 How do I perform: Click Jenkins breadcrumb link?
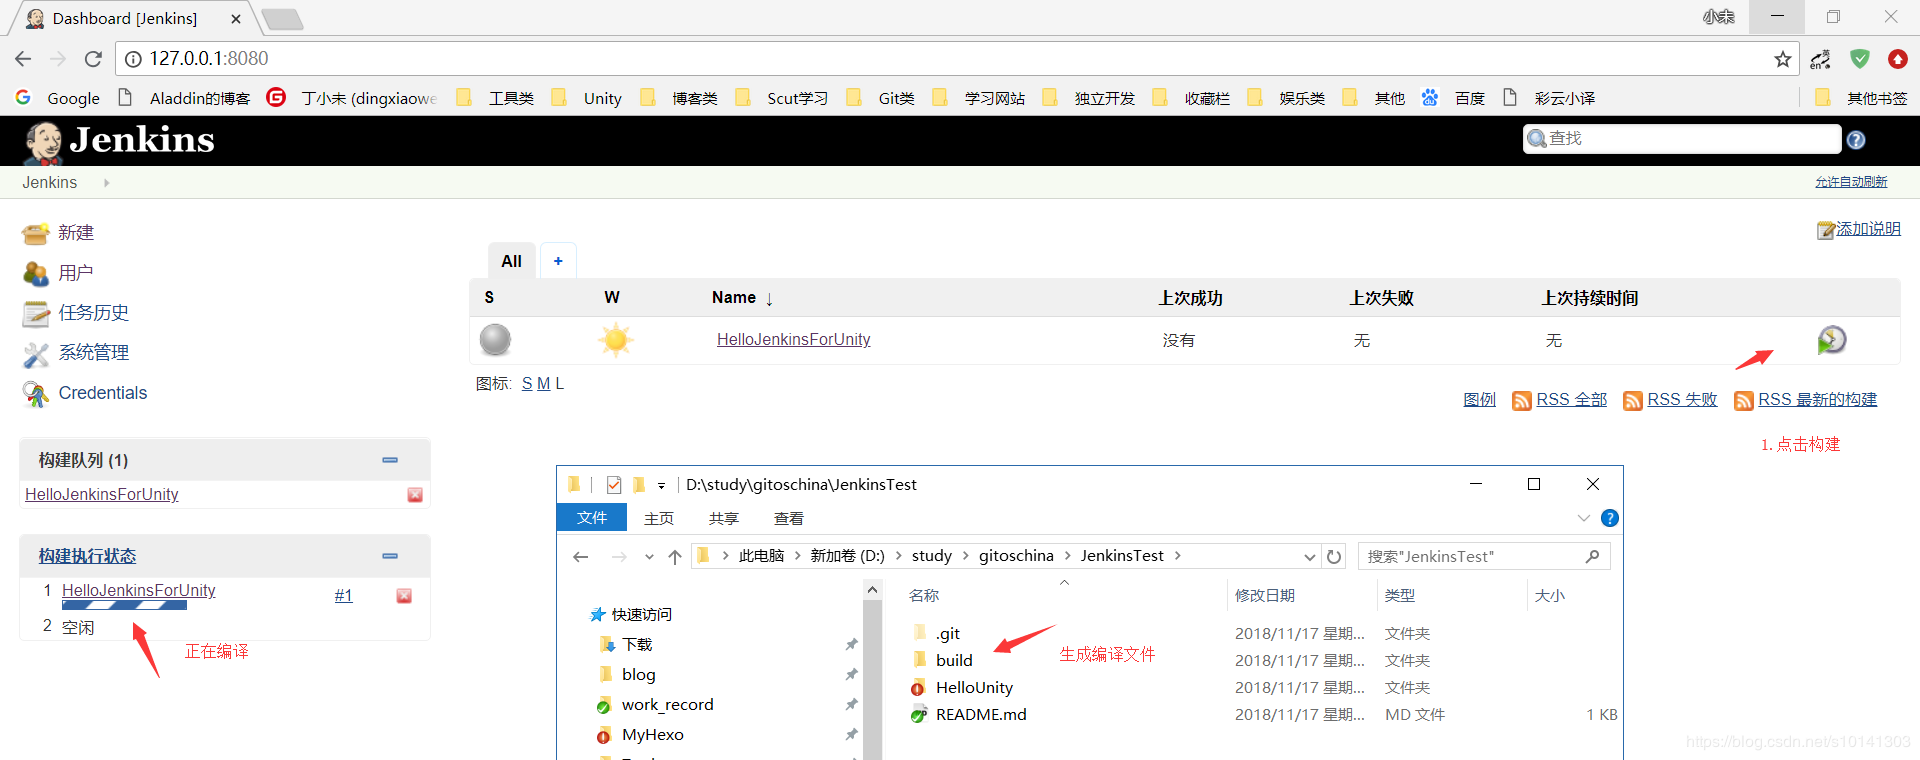tap(49, 183)
